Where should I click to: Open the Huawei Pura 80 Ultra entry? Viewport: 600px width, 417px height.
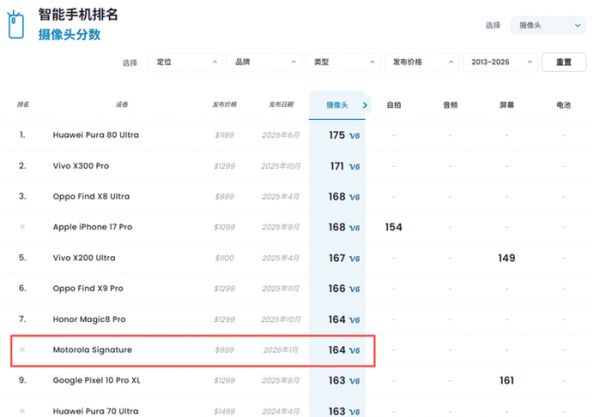click(x=97, y=135)
